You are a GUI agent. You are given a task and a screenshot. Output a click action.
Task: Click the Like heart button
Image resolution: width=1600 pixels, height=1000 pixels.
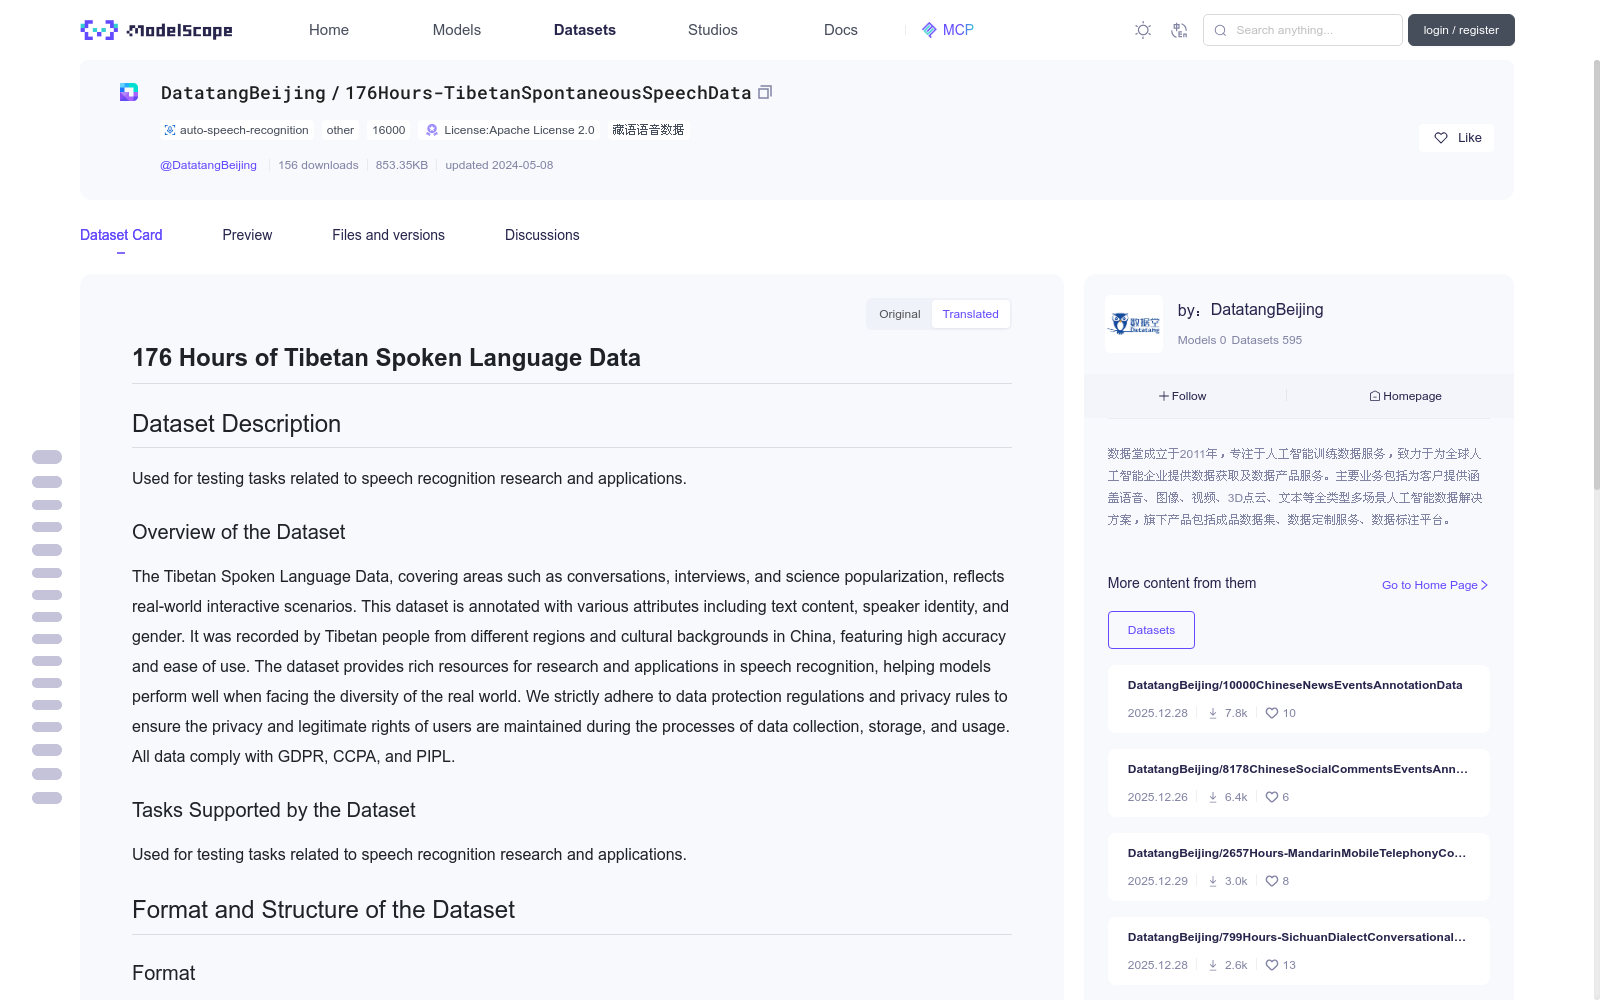pos(1457,138)
